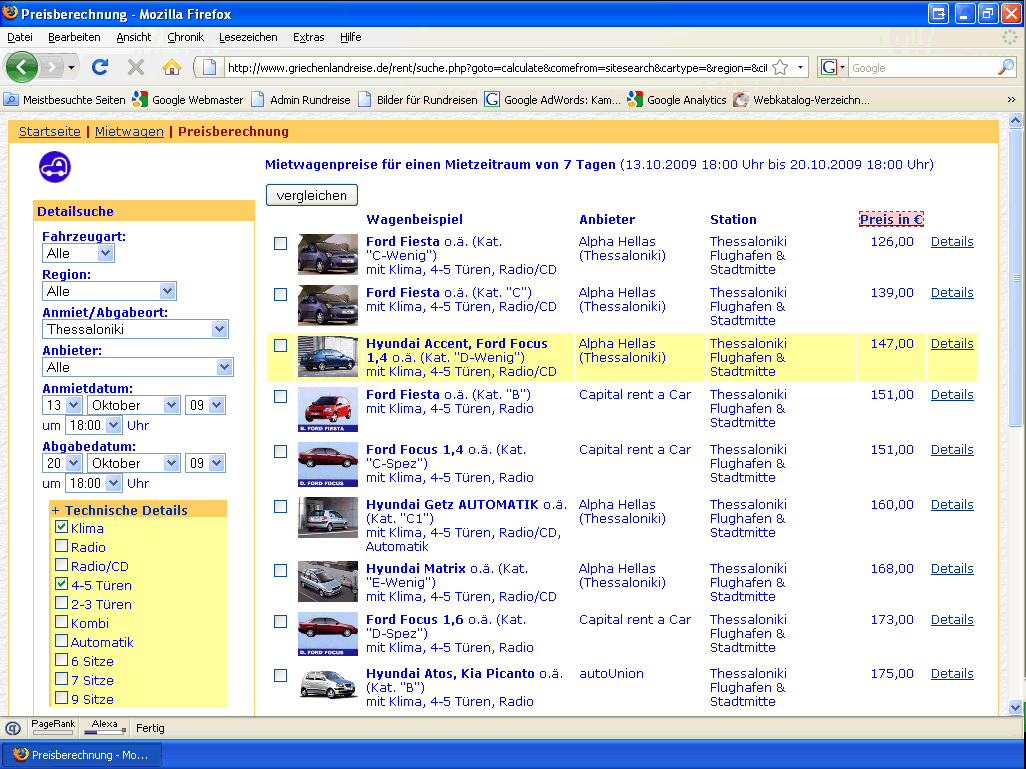Screen dimensions: 1026x769
Task: Click the Stop loading X icon
Action: [x=135, y=67]
